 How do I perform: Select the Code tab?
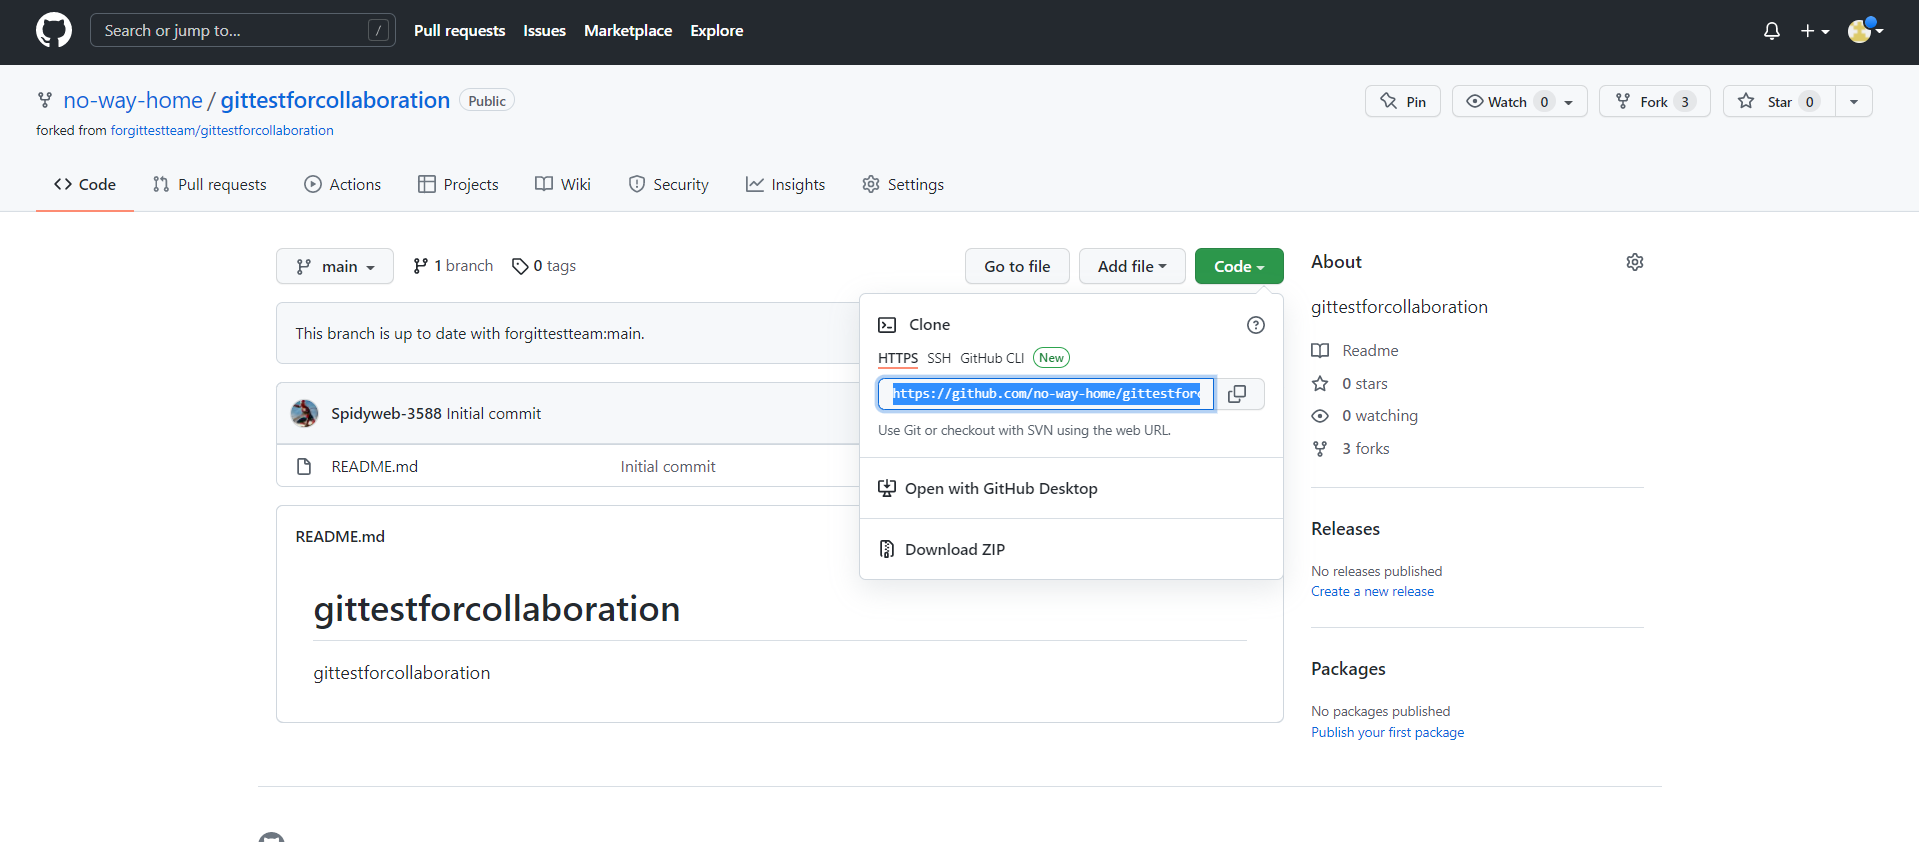(85, 184)
